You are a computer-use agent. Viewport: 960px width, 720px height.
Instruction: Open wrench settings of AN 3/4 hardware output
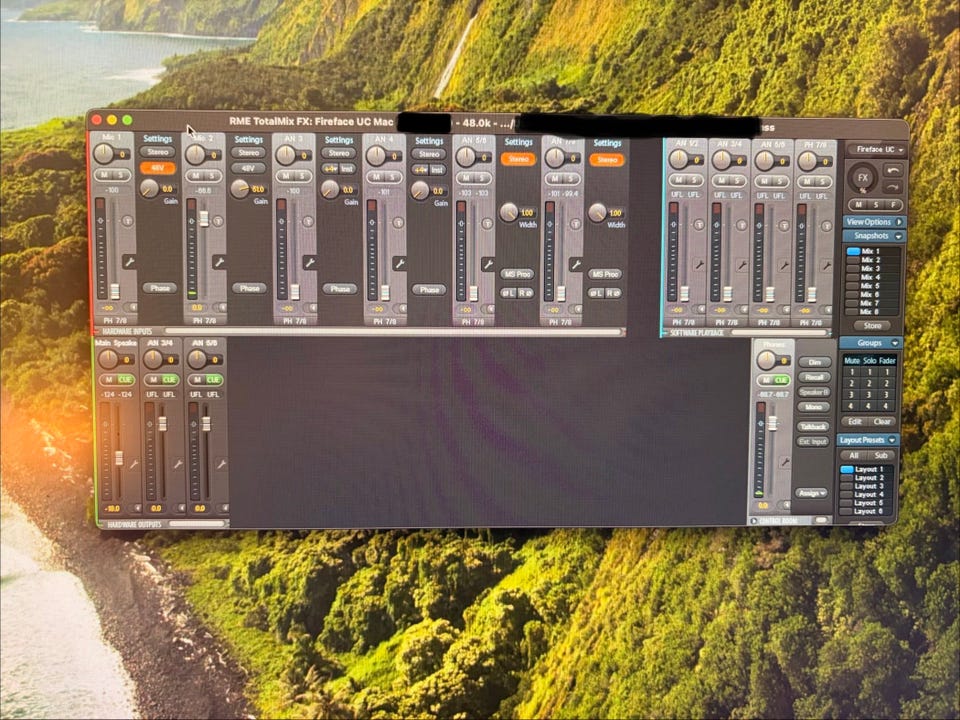[178, 465]
